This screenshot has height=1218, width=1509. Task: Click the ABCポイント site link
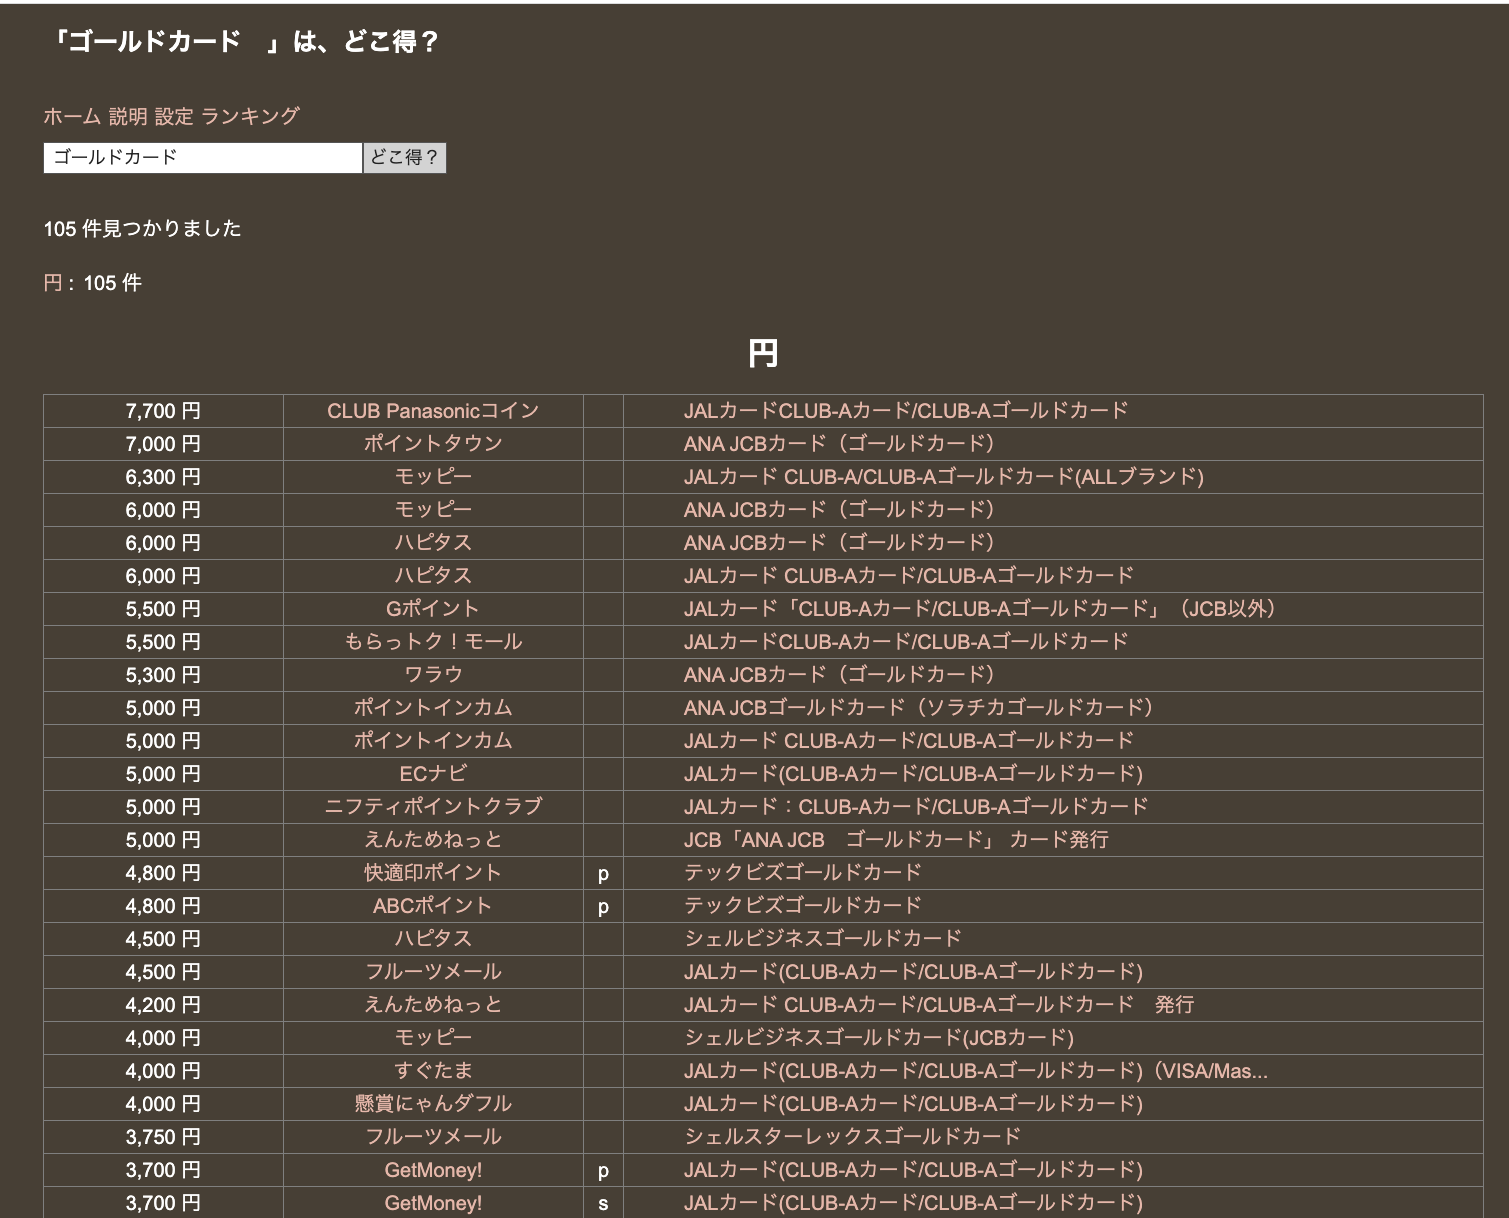pyautogui.click(x=432, y=906)
